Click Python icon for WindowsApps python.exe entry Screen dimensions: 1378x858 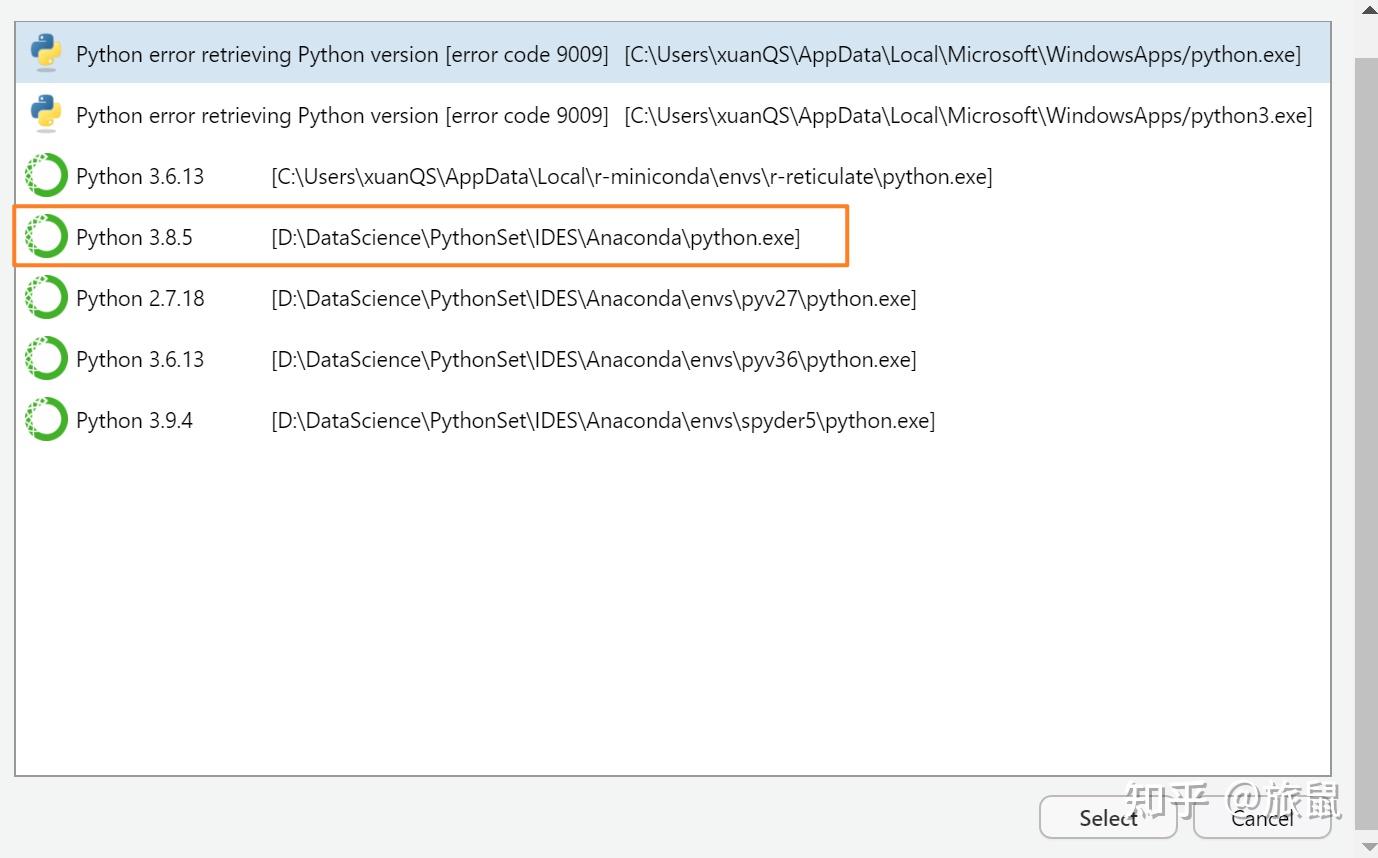tap(46, 54)
